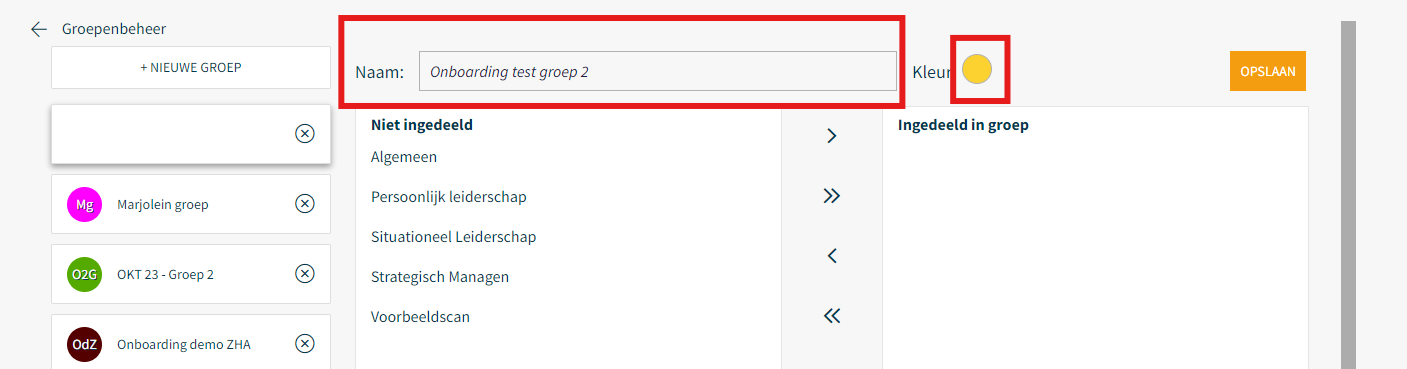Delete OKT 23 - Groep 2 via X icon

click(x=305, y=274)
